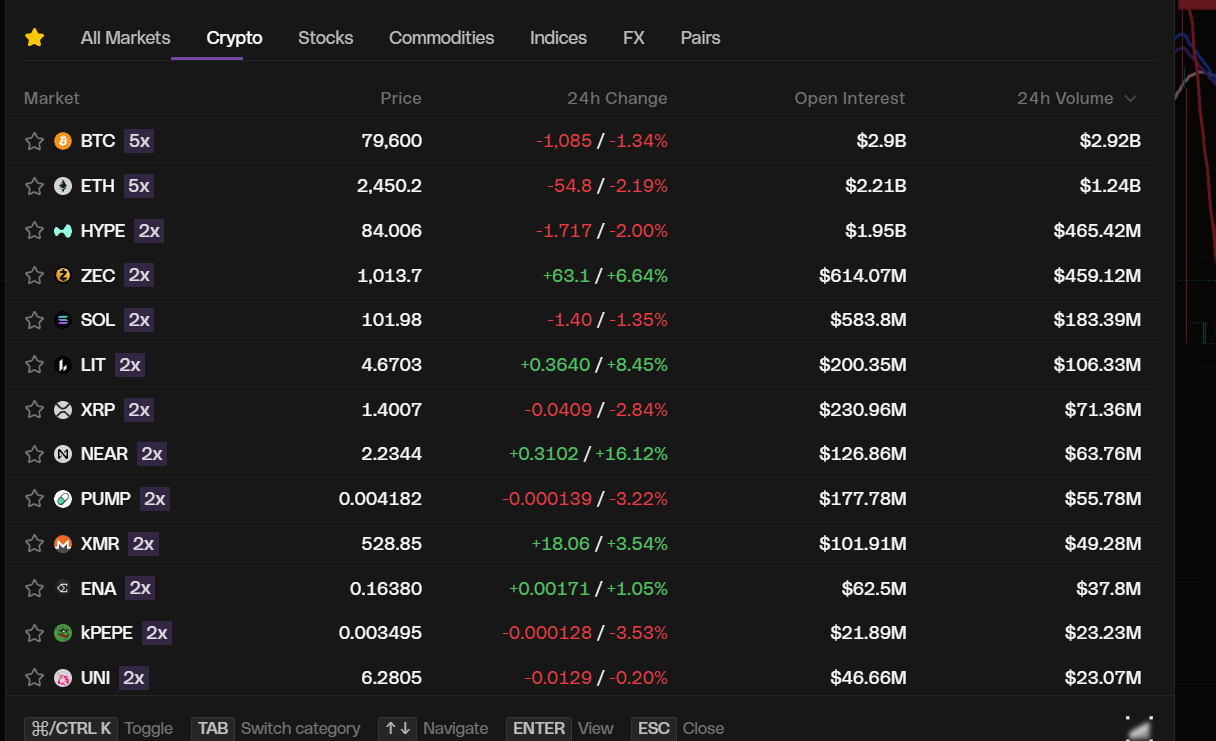
Task: Open the yellow star favorites tab
Action: click(x=34, y=38)
